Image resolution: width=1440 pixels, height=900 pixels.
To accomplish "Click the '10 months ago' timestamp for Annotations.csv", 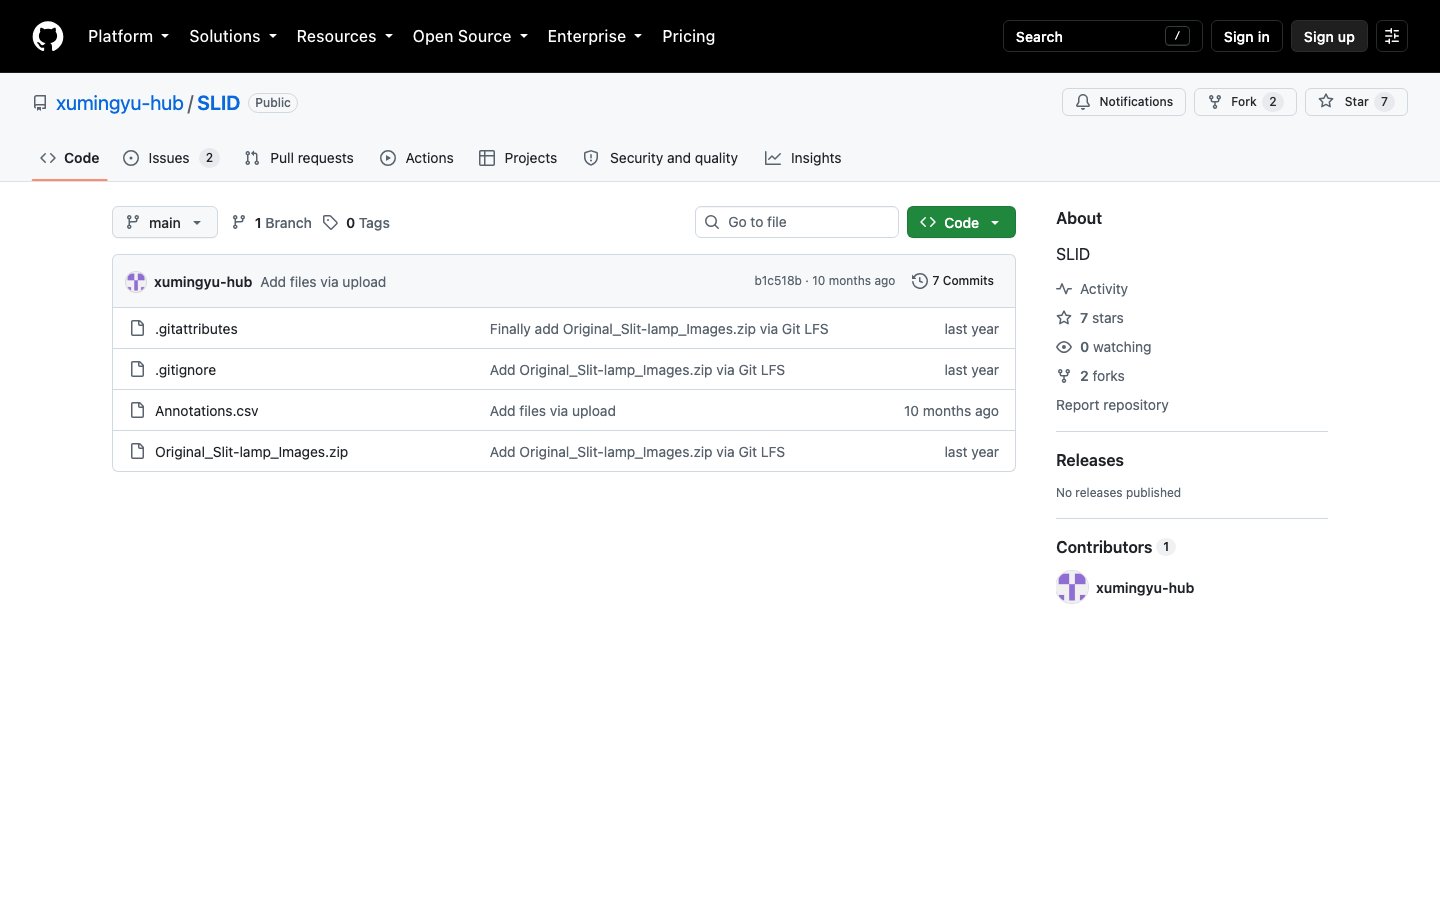I will [951, 411].
